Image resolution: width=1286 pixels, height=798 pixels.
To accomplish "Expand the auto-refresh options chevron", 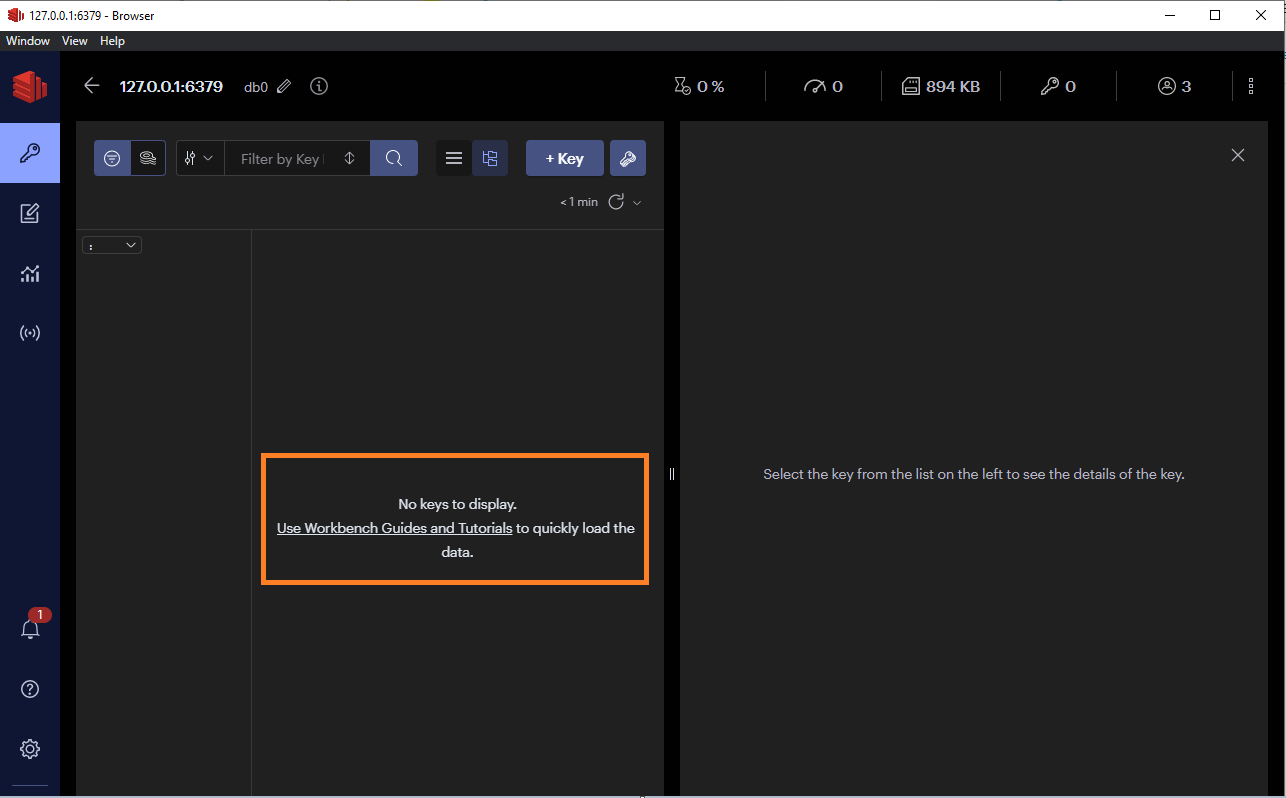I will [637, 202].
